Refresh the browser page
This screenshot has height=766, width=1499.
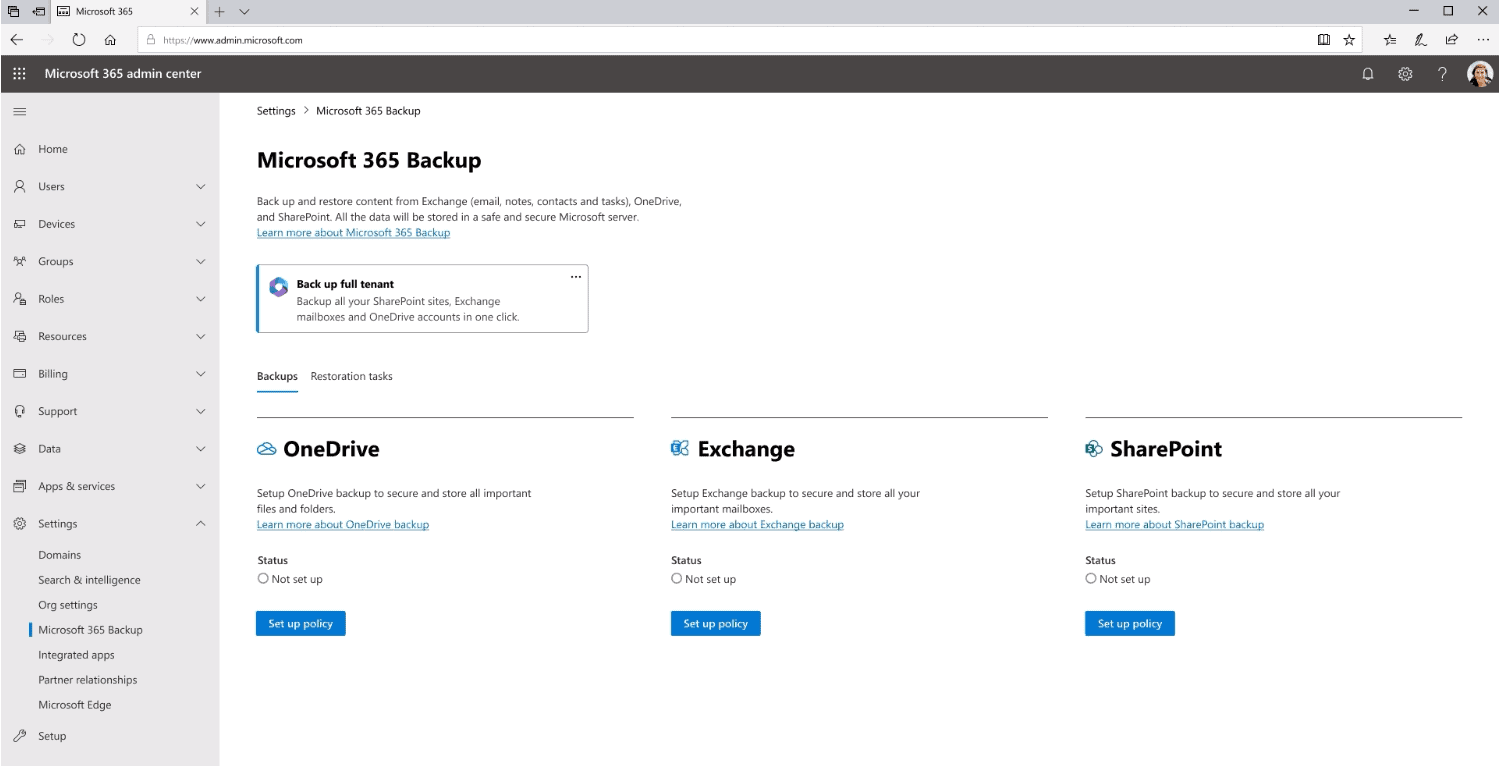coord(79,40)
